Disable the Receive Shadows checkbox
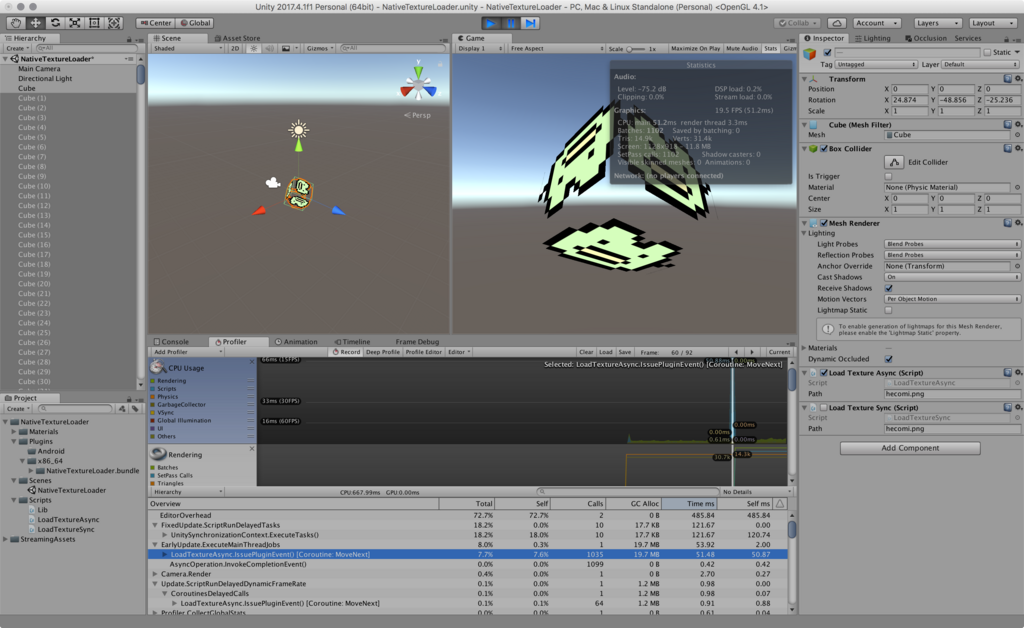Screen dimensions: 1024x628 [888, 288]
